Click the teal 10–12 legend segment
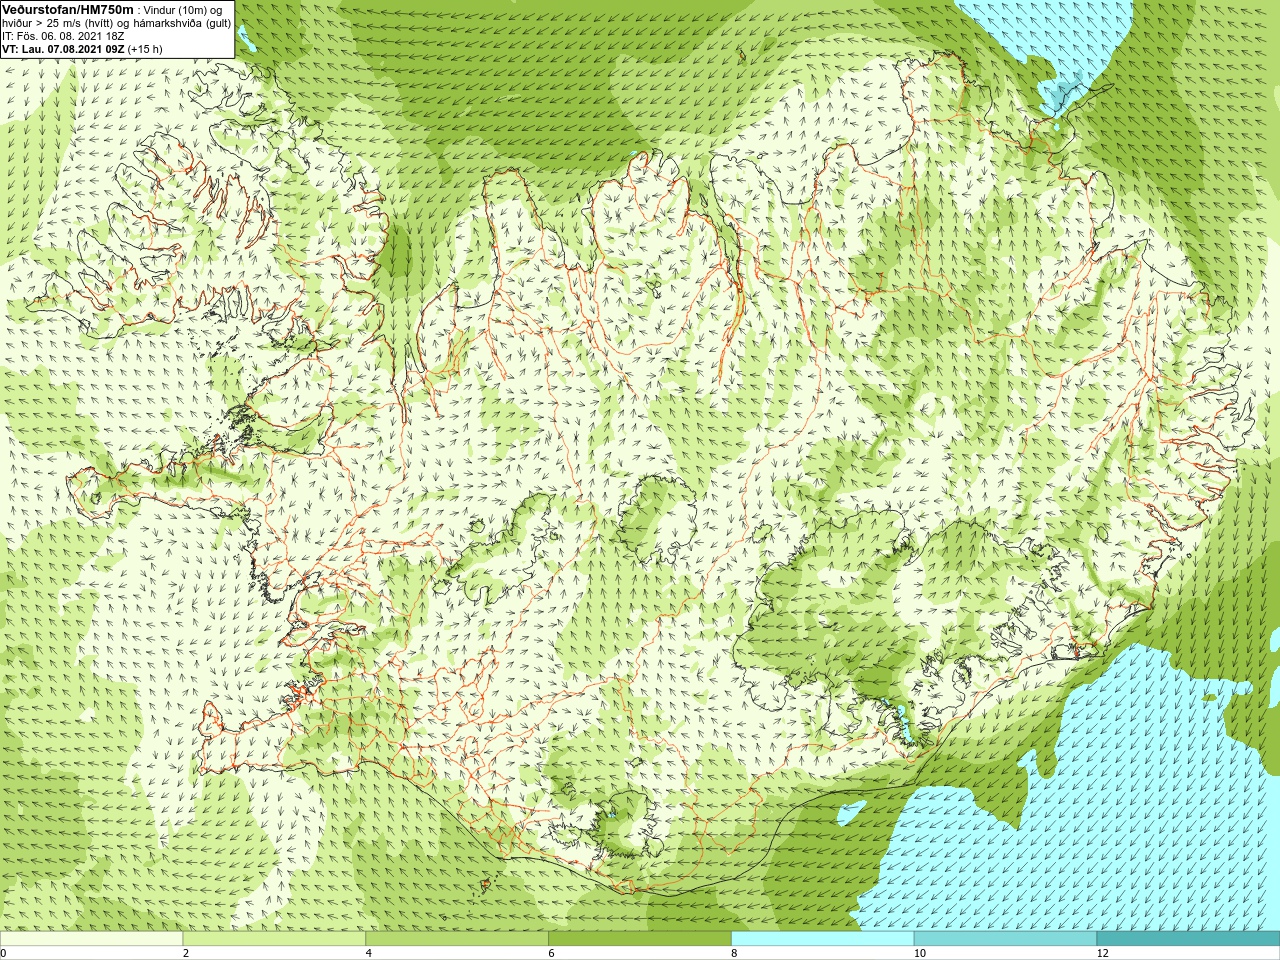The width and height of the screenshot is (1280, 960). (x=1005, y=939)
